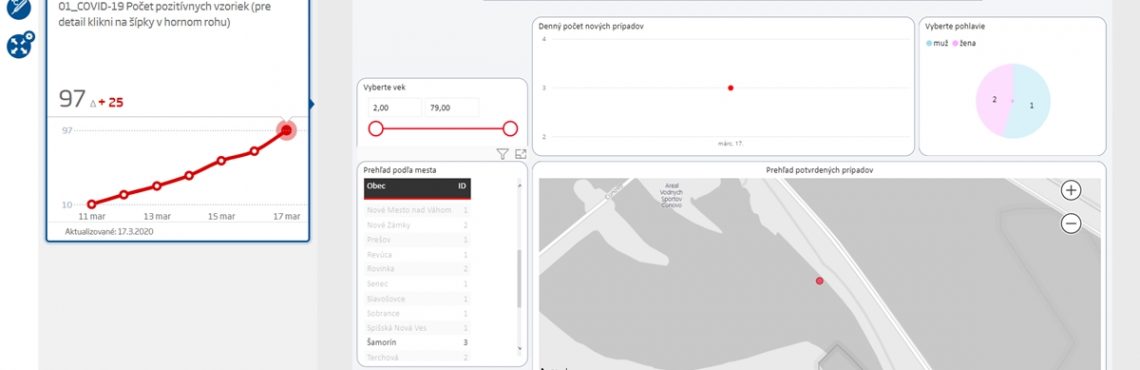Select the Senec row

(x=417, y=284)
